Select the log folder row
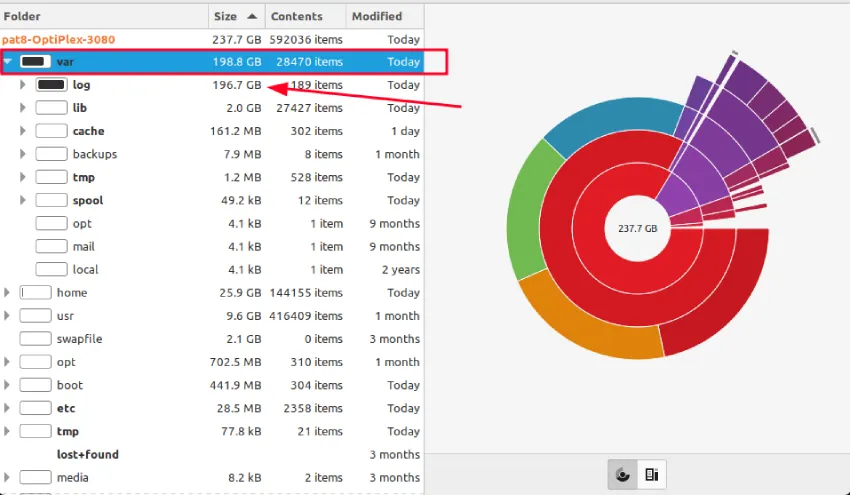Image resolution: width=850 pixels, height=495 pixels. point(212,85)
